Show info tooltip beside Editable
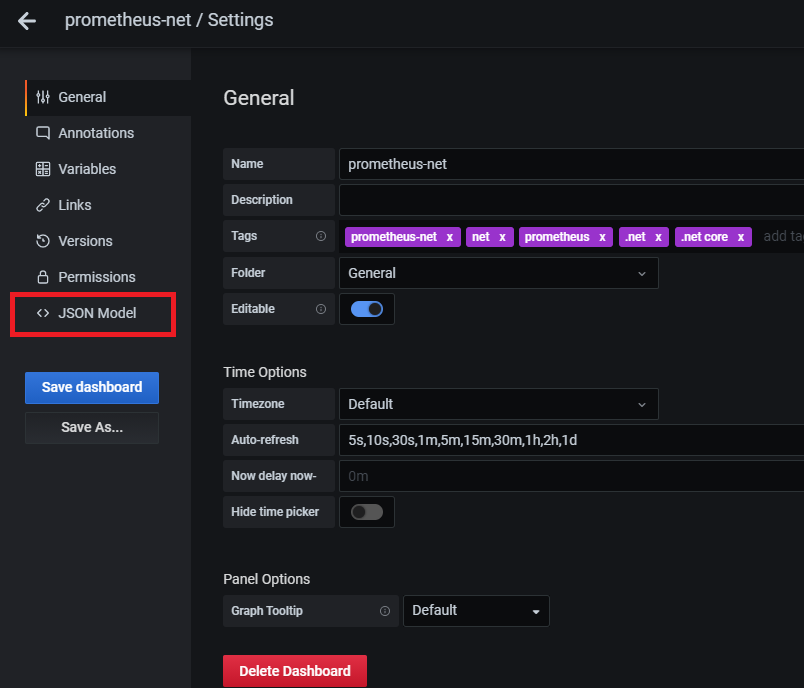This screenshot has height=688, width=804. (x=321, y=309)
